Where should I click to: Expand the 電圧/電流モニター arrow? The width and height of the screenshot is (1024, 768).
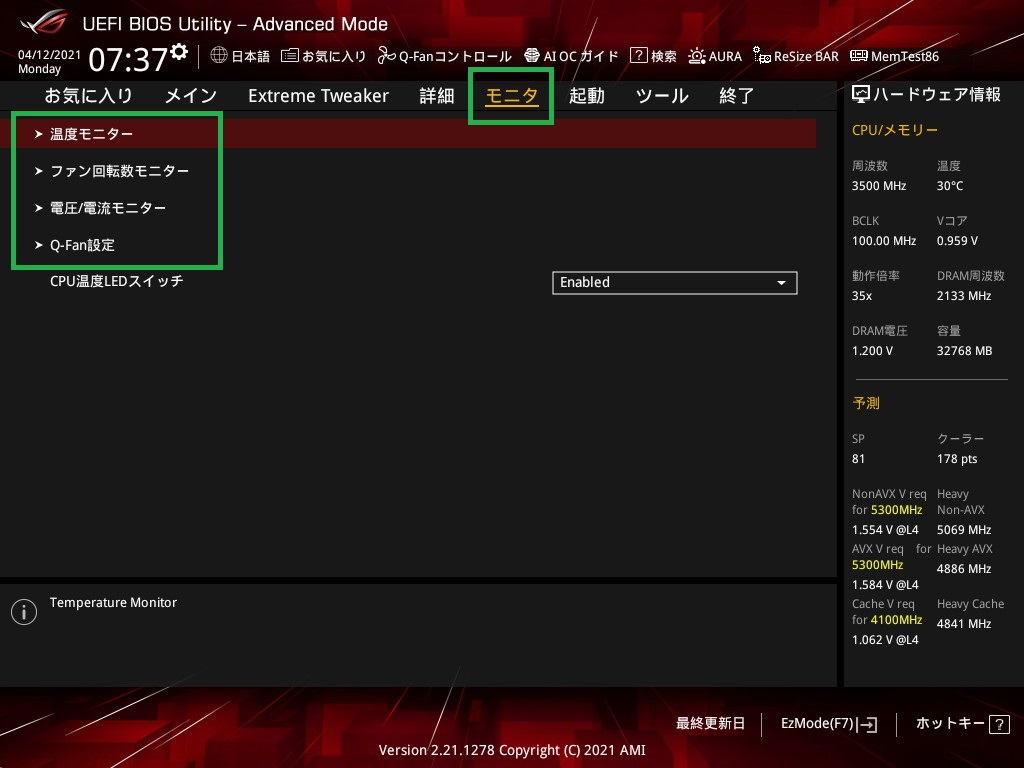tap(39, 208)
